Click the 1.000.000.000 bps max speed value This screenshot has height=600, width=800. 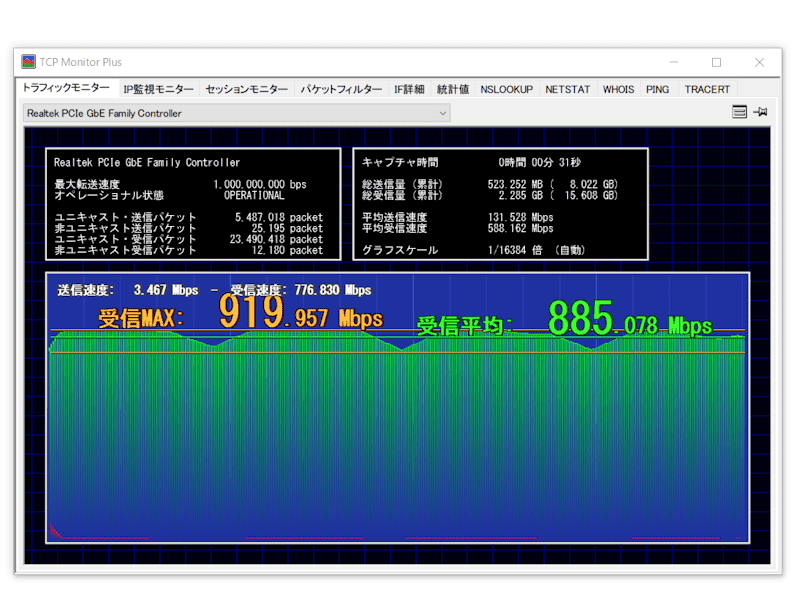point(260,184)
